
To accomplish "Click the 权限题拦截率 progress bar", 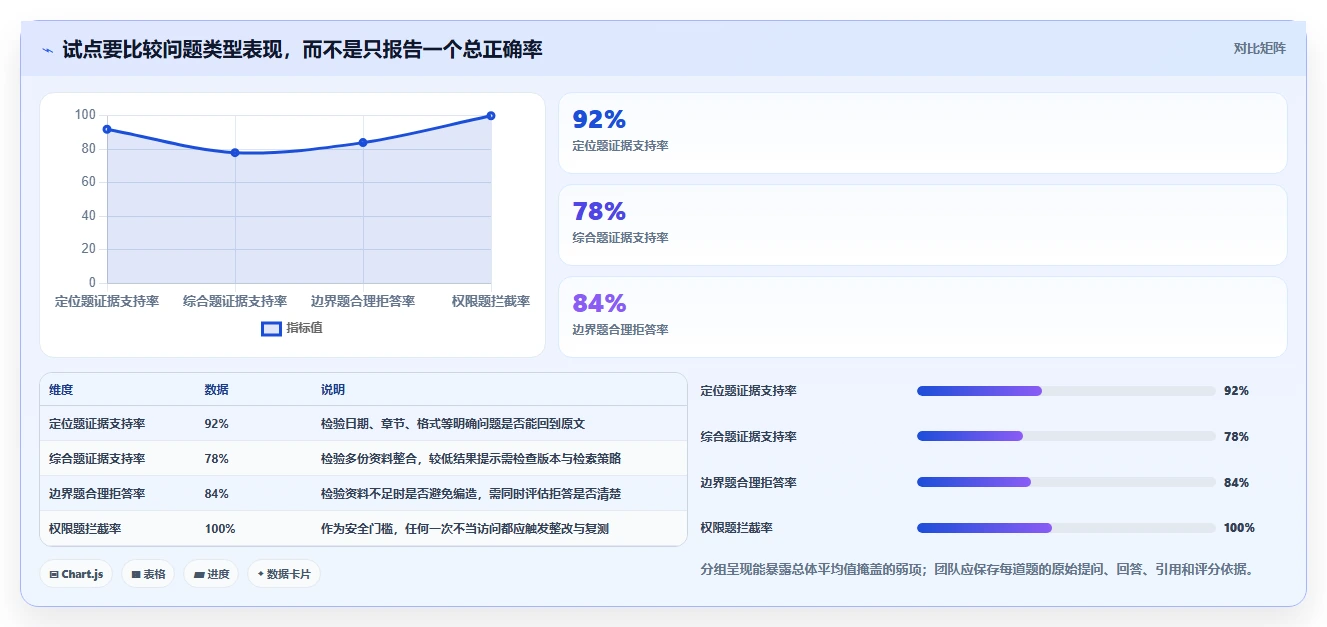I will [x=1066, y=528].
